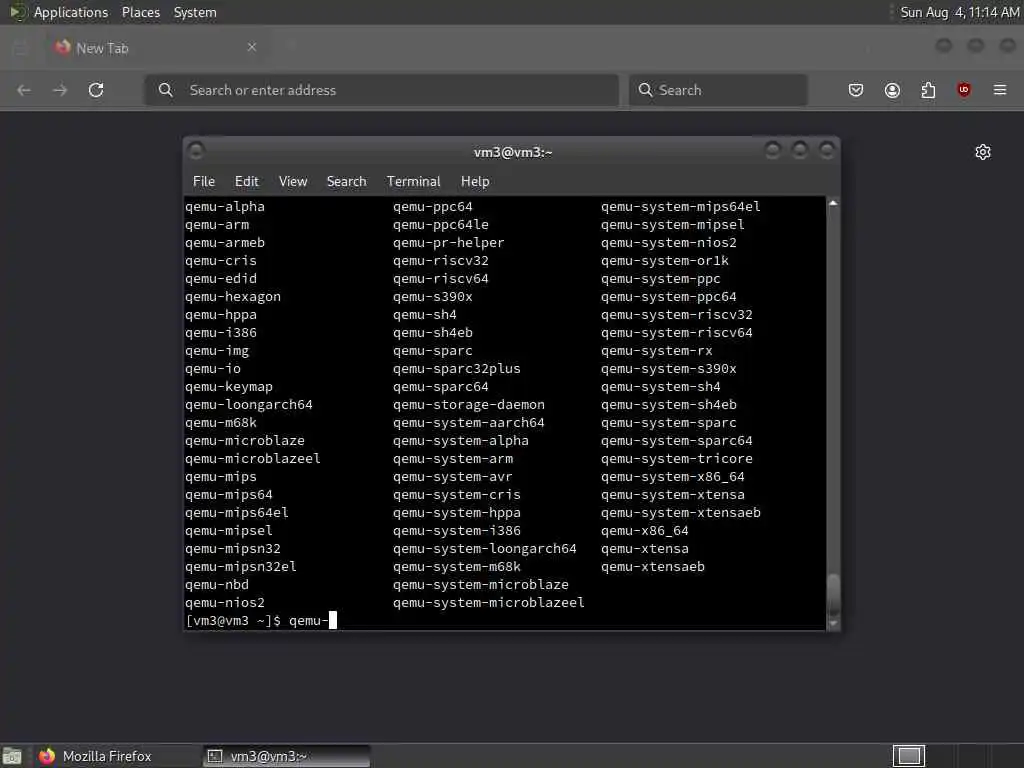Click the text qemu-system-loongarch64
This screenshot has width=1024, height=768.
(485, 549)
